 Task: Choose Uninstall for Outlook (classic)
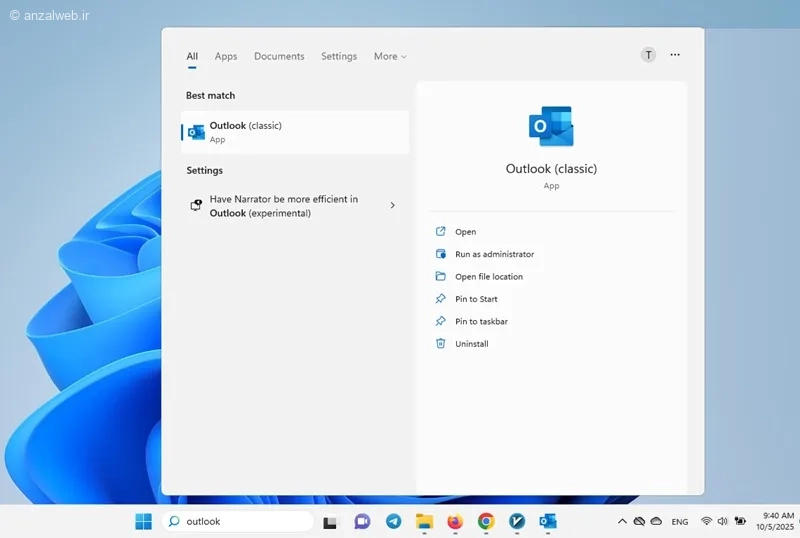[462, 344]
